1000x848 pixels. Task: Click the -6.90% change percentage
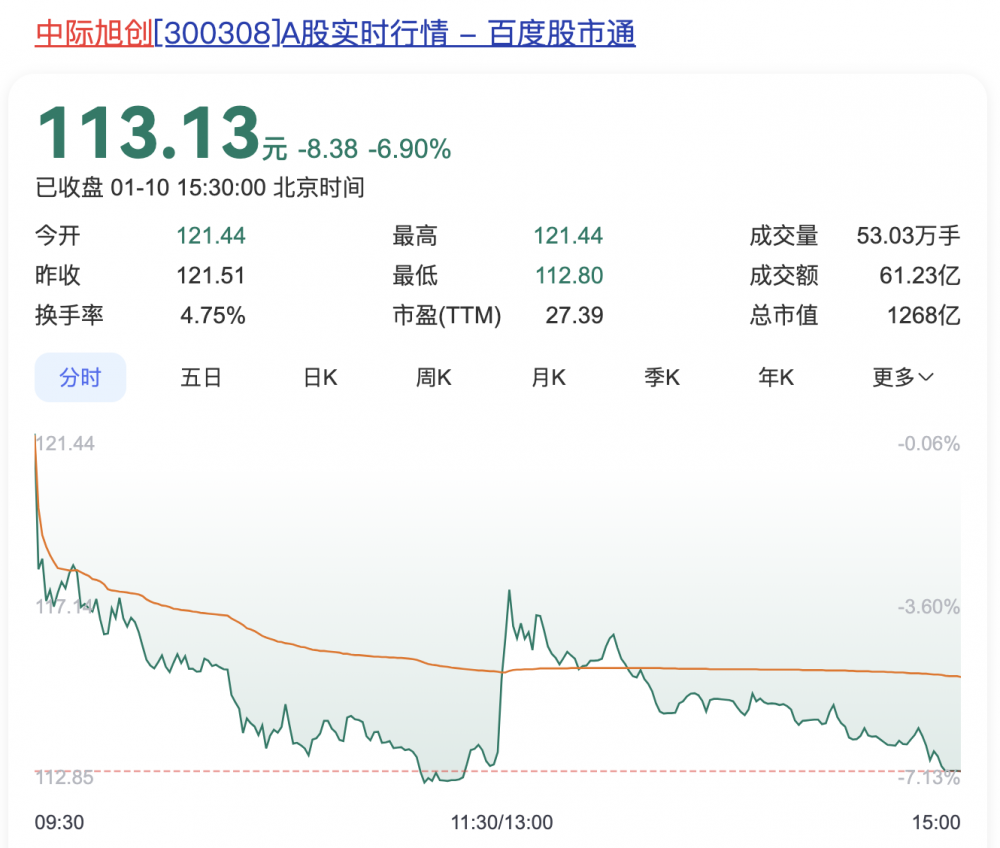pos(410,150)
